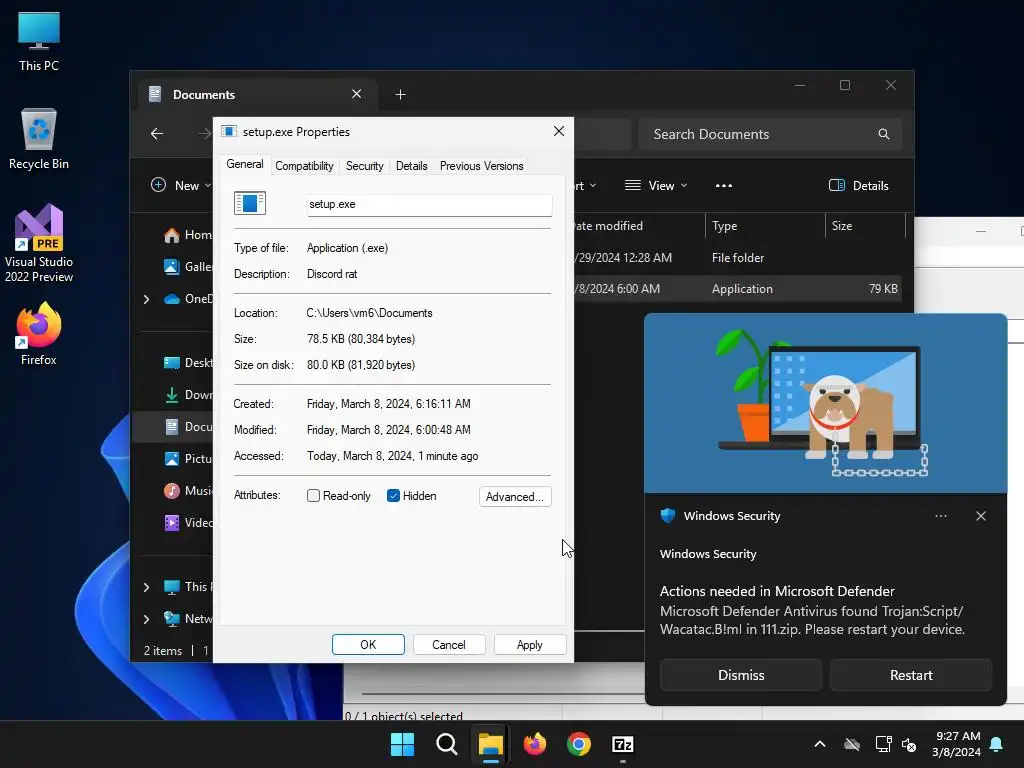Switch to Previous Versions tab
This screenshot has width=1024, height=768.
[481, 166]
